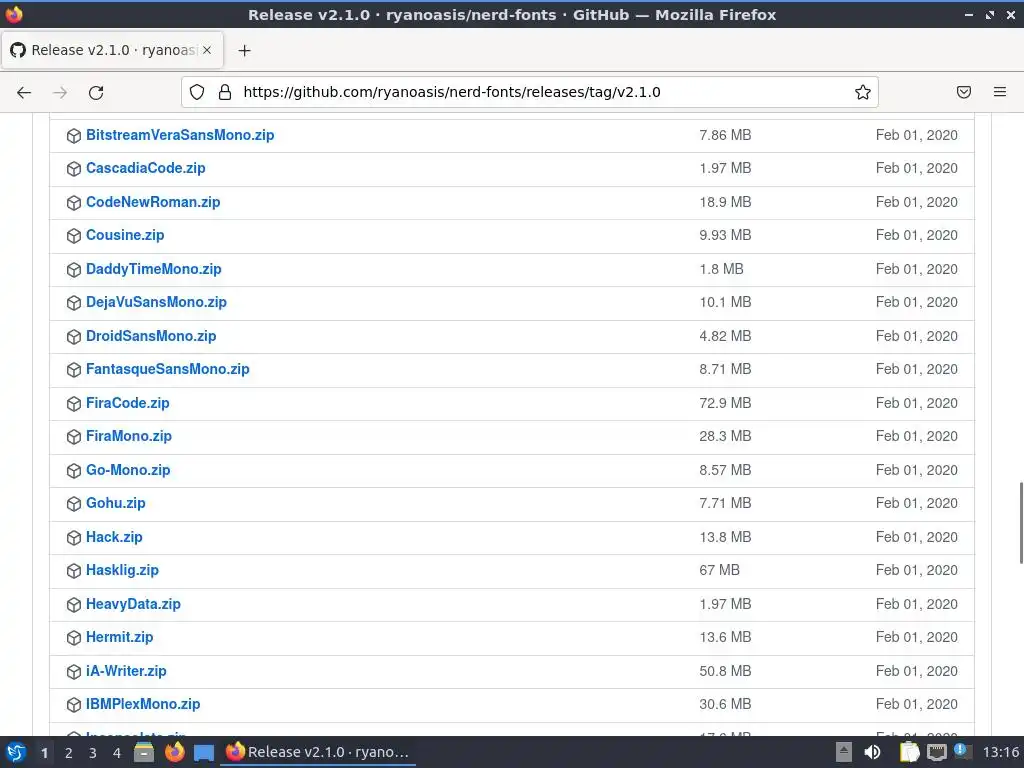The width and height of the screenshot is (1024, 768).
Task: Download IBMPlexMono.zip
Action: [143, 705]
